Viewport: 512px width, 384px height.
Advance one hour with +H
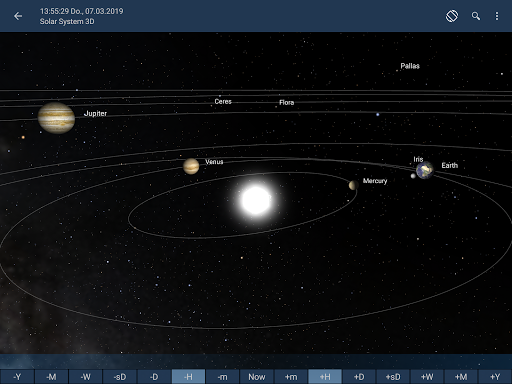click(325, 377)
